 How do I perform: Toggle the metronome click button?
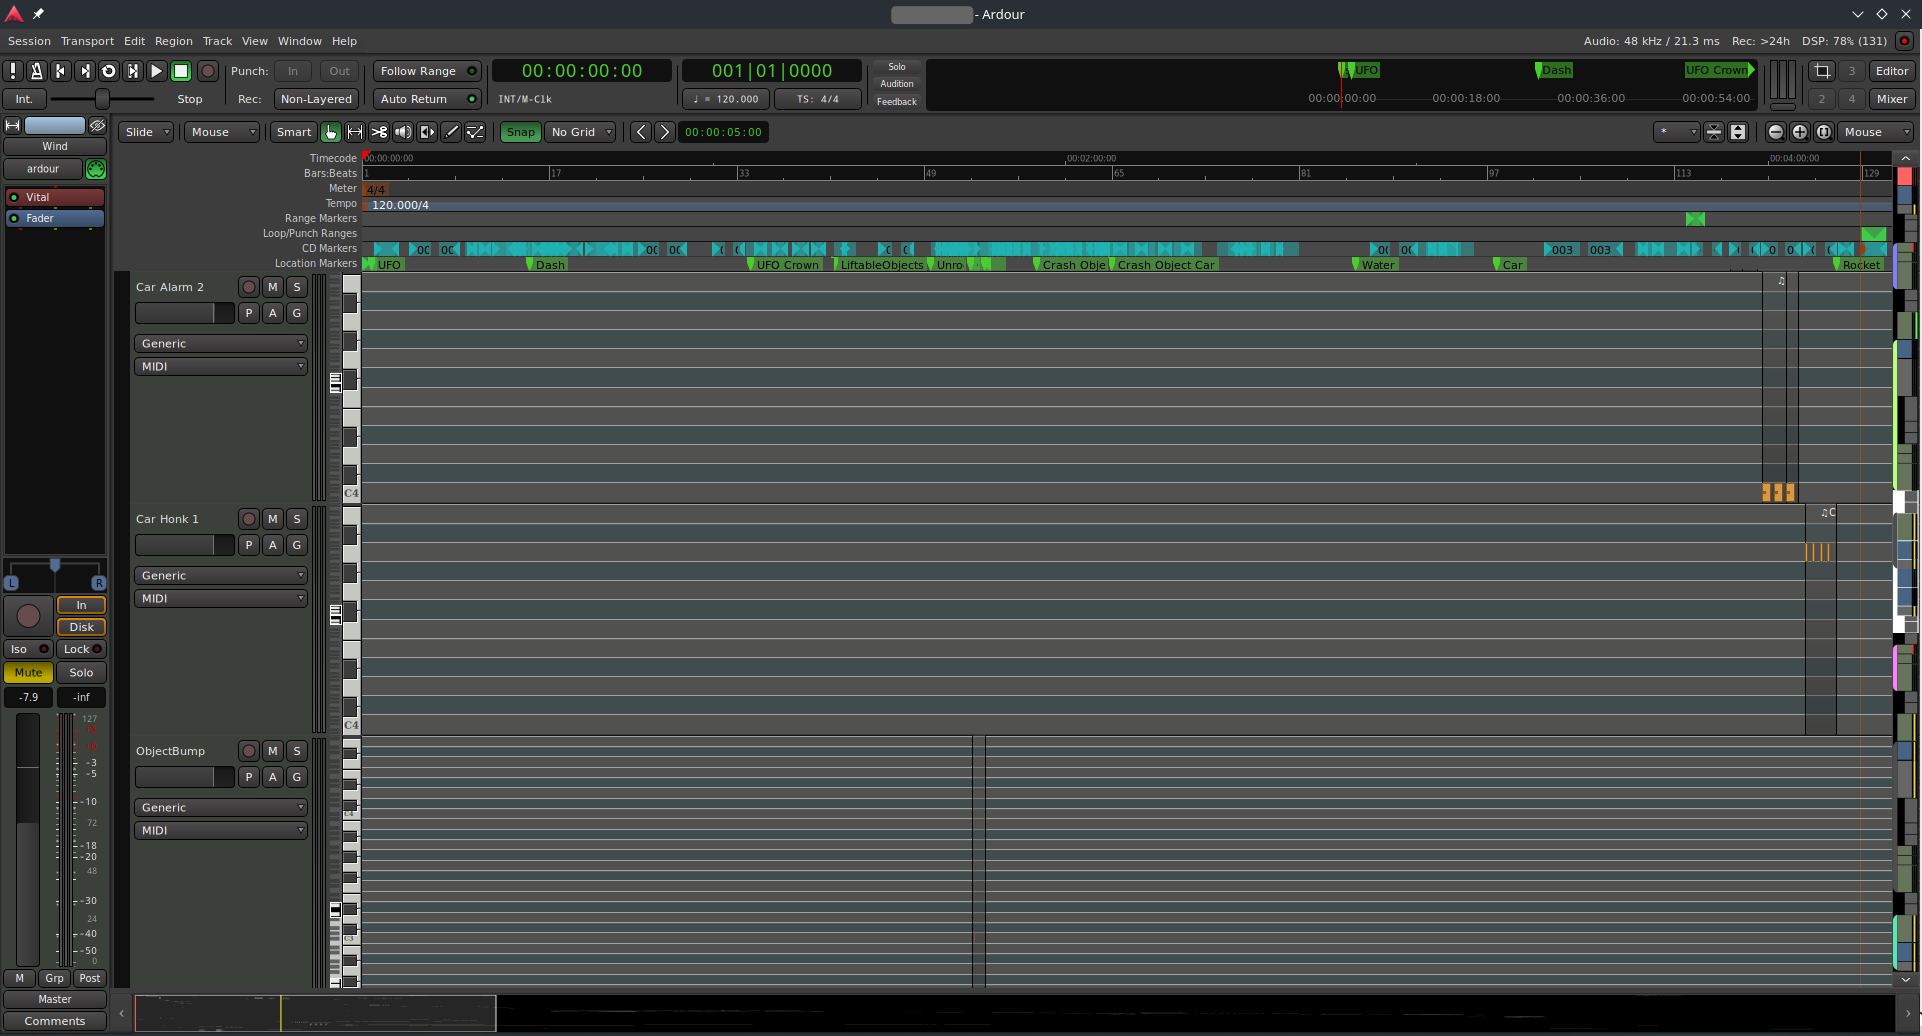(x=36, y=71)
